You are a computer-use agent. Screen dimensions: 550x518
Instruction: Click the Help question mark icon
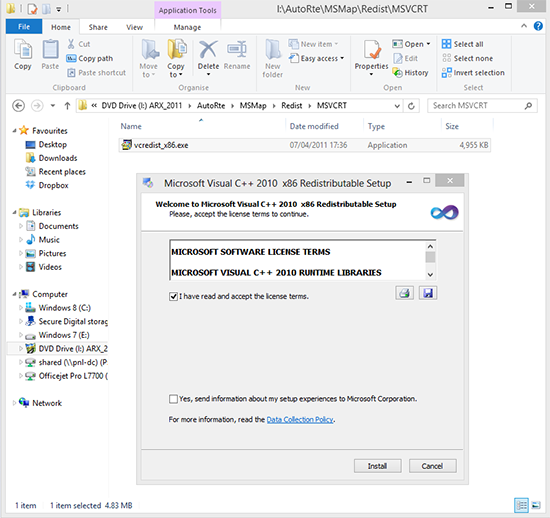[538, 26]
